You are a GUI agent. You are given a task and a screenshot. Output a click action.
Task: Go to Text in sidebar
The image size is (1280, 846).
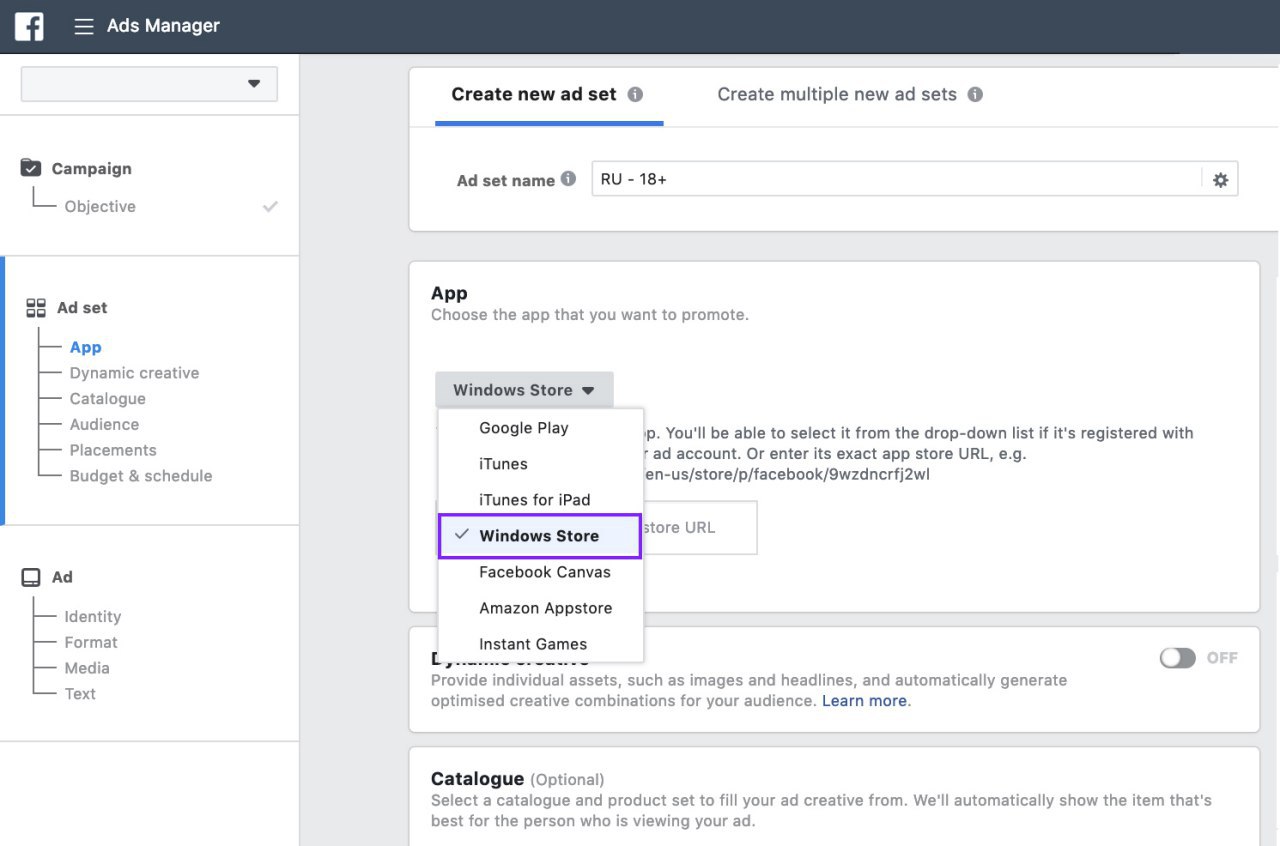(x=80, y=694)
